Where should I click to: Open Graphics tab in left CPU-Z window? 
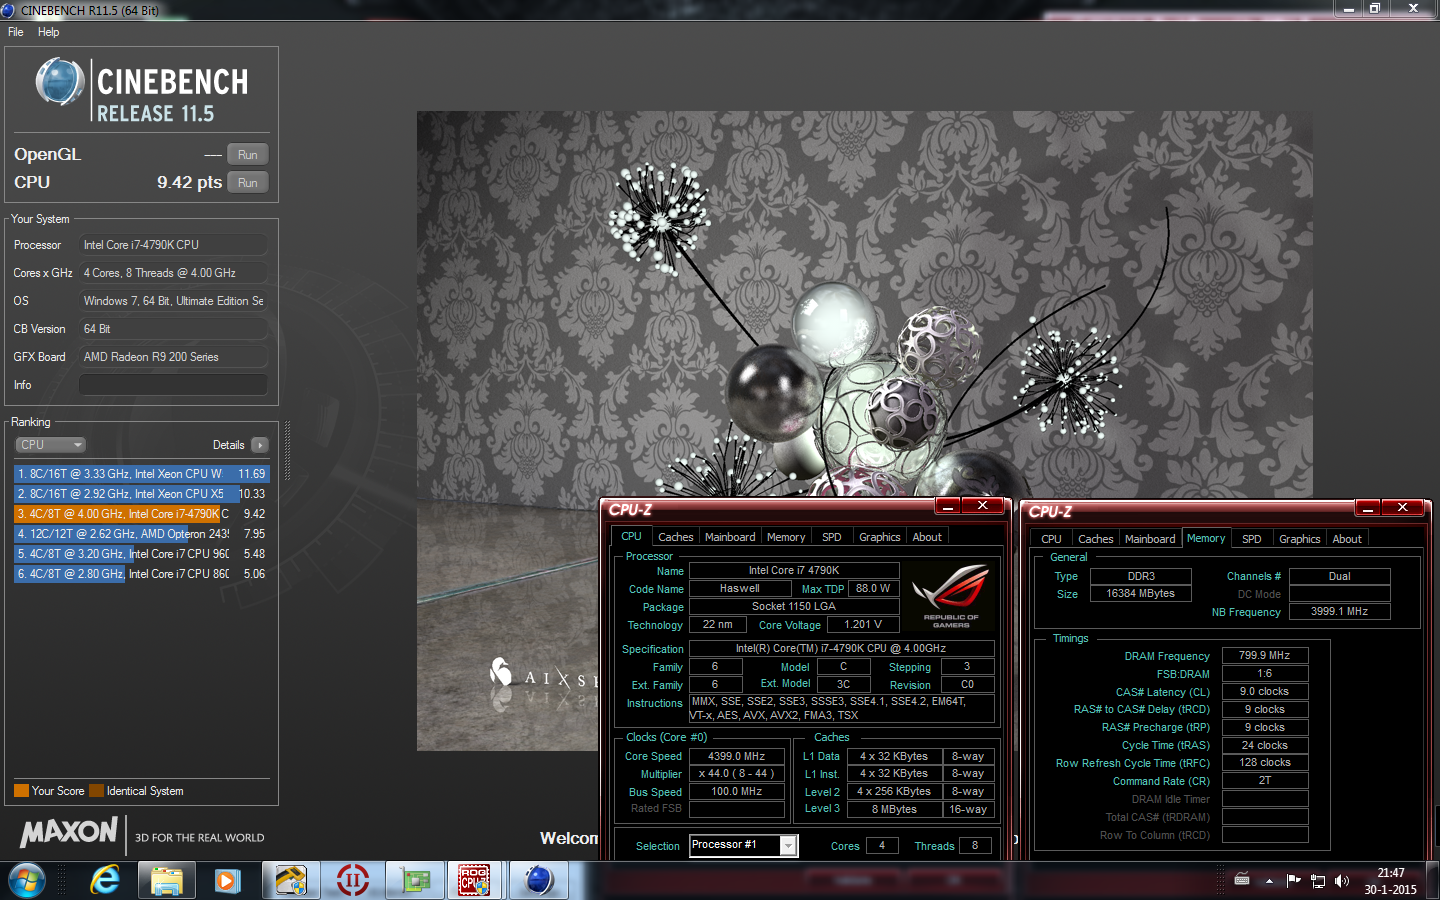coord(880,537)
